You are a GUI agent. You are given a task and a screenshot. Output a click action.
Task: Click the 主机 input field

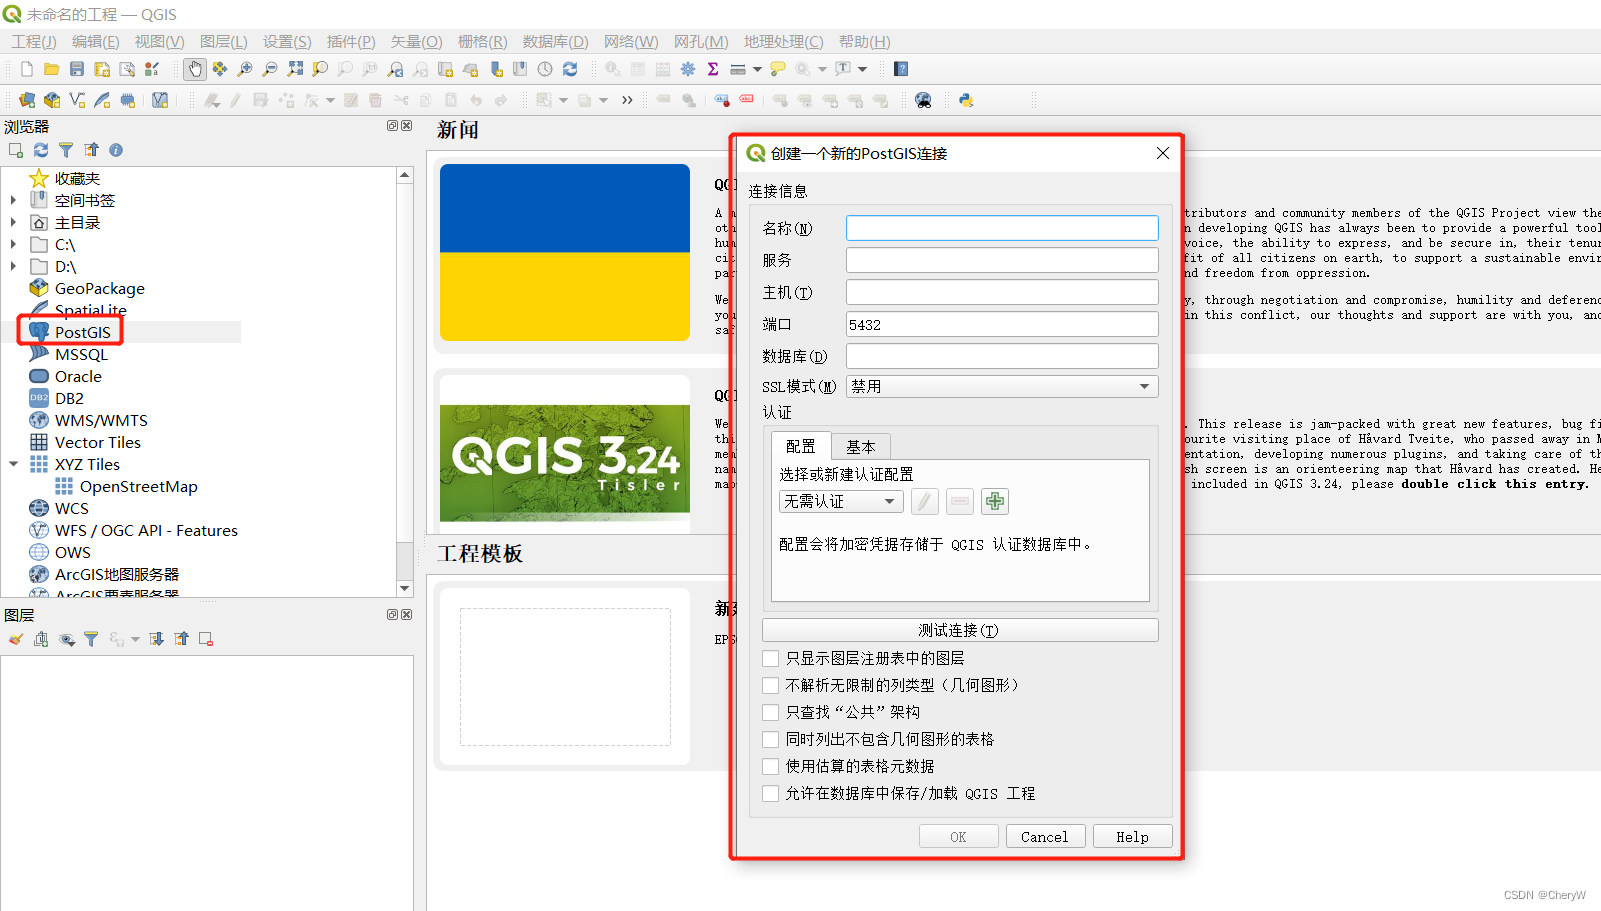tap(1002, 292)
